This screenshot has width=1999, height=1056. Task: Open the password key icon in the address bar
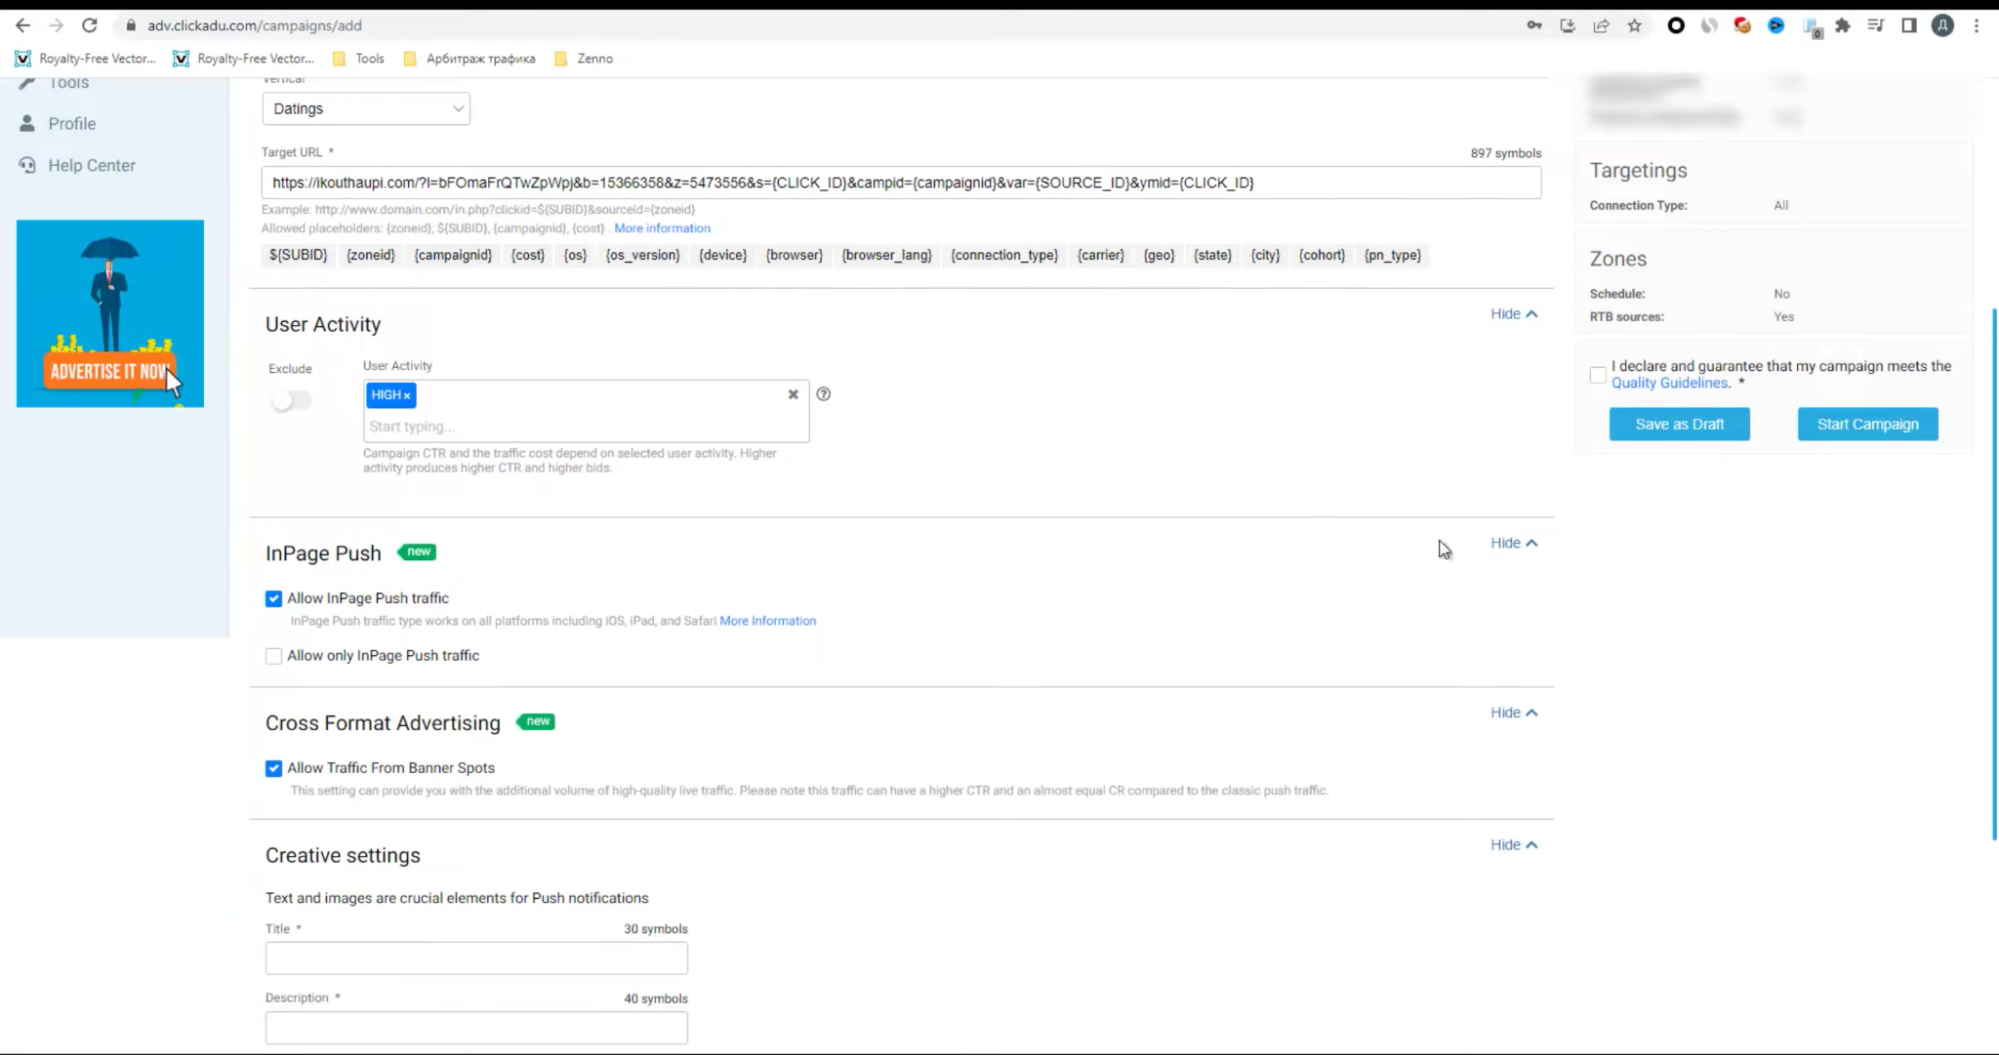[1534, 25]
